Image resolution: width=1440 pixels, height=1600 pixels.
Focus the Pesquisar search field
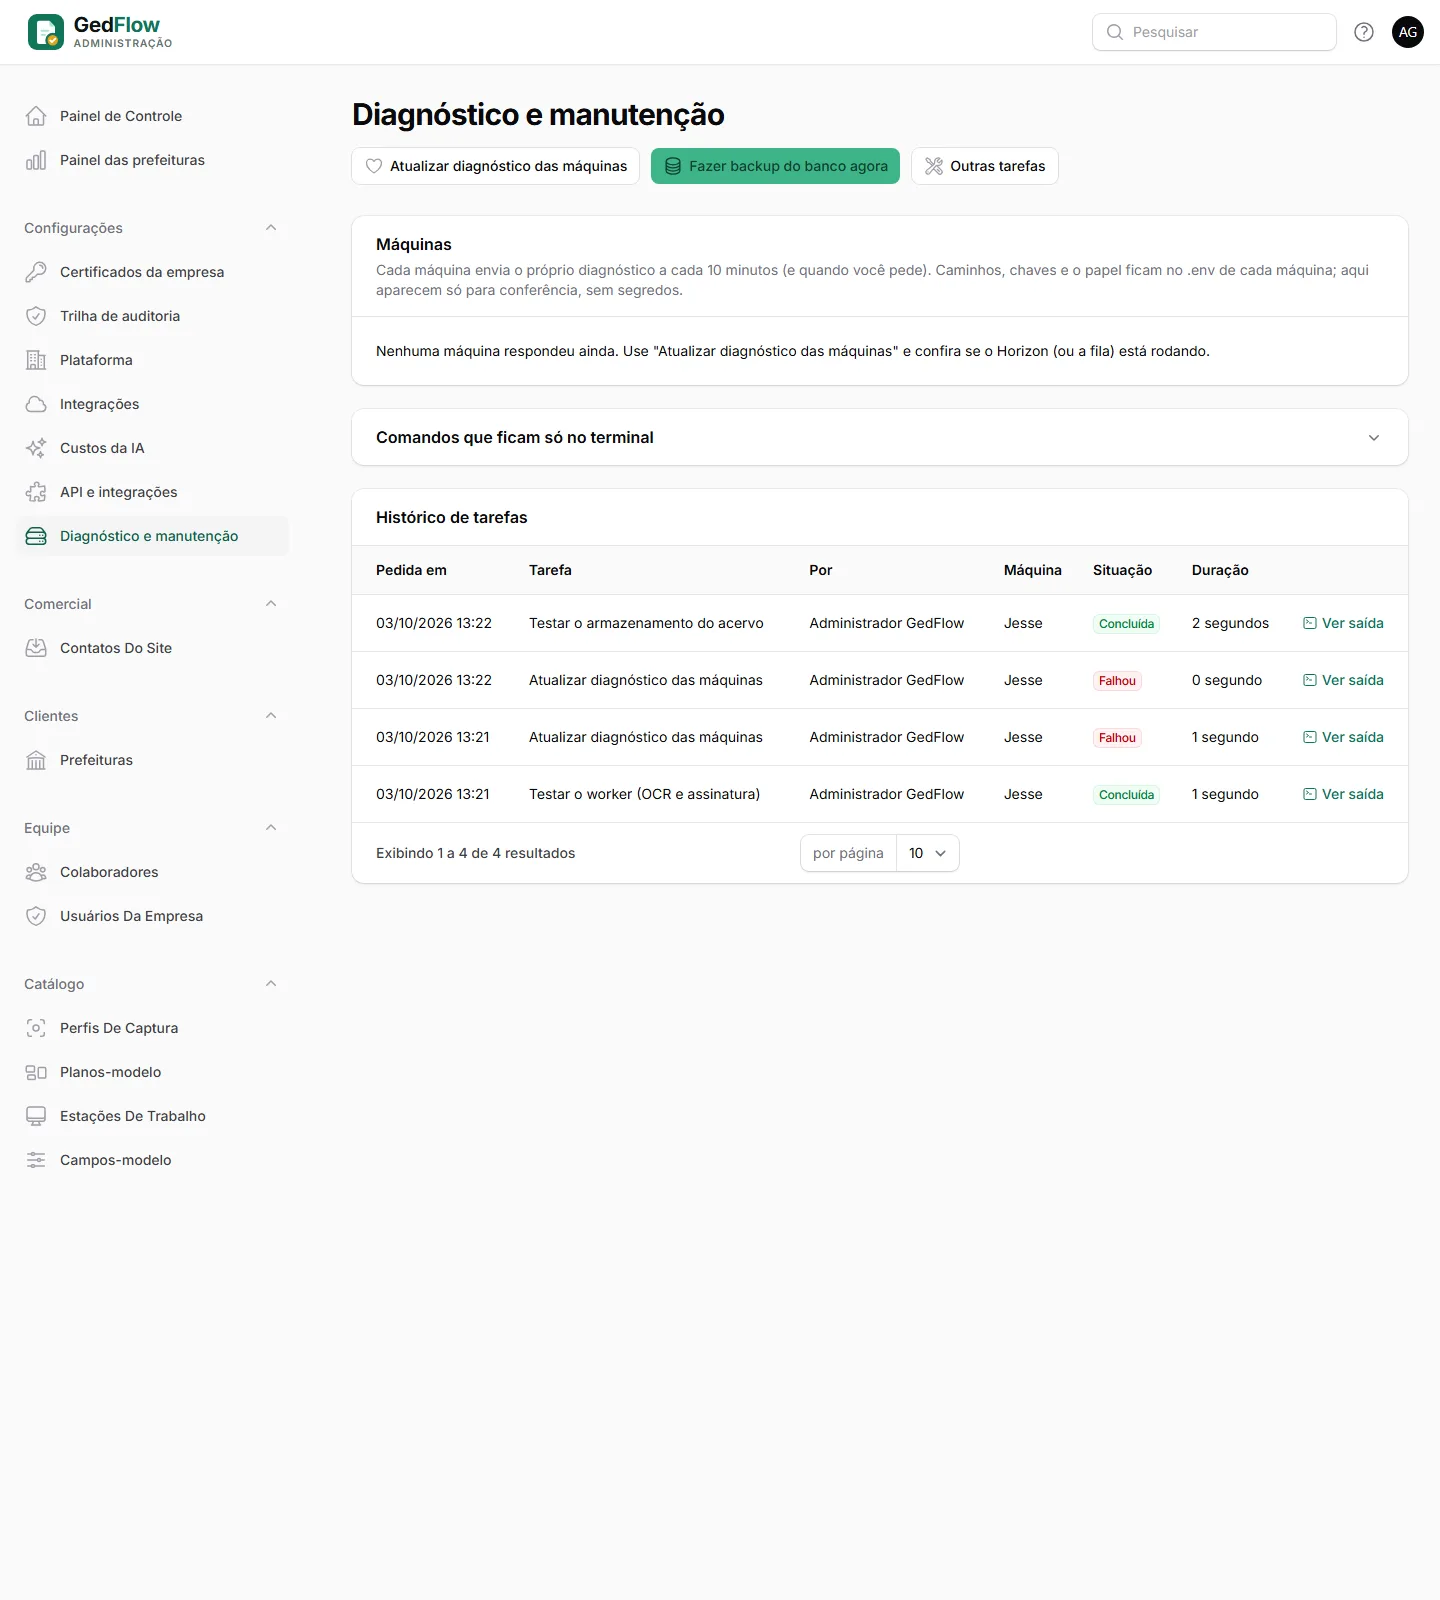pyautogui.click(x=1214, y=32)
